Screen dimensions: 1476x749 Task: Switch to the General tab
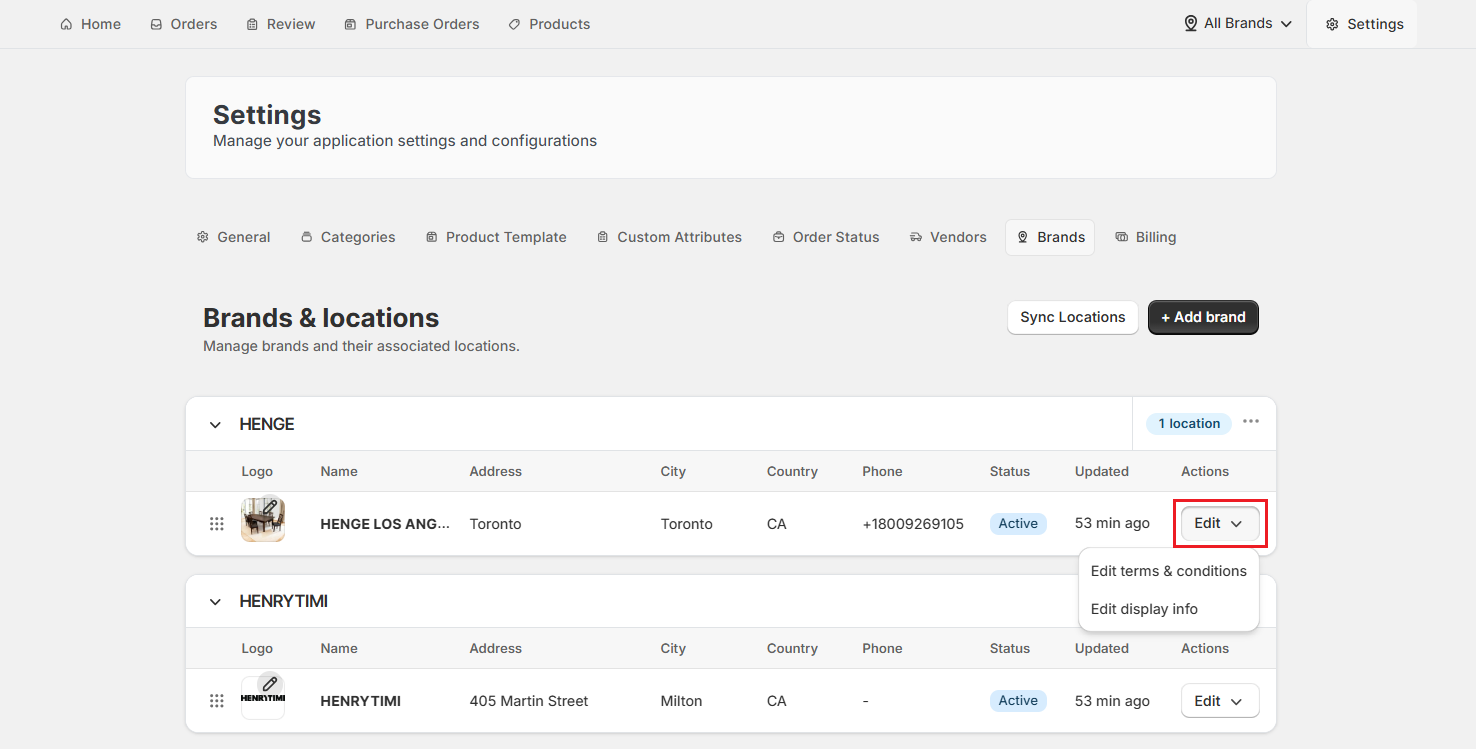coord(233,237)
